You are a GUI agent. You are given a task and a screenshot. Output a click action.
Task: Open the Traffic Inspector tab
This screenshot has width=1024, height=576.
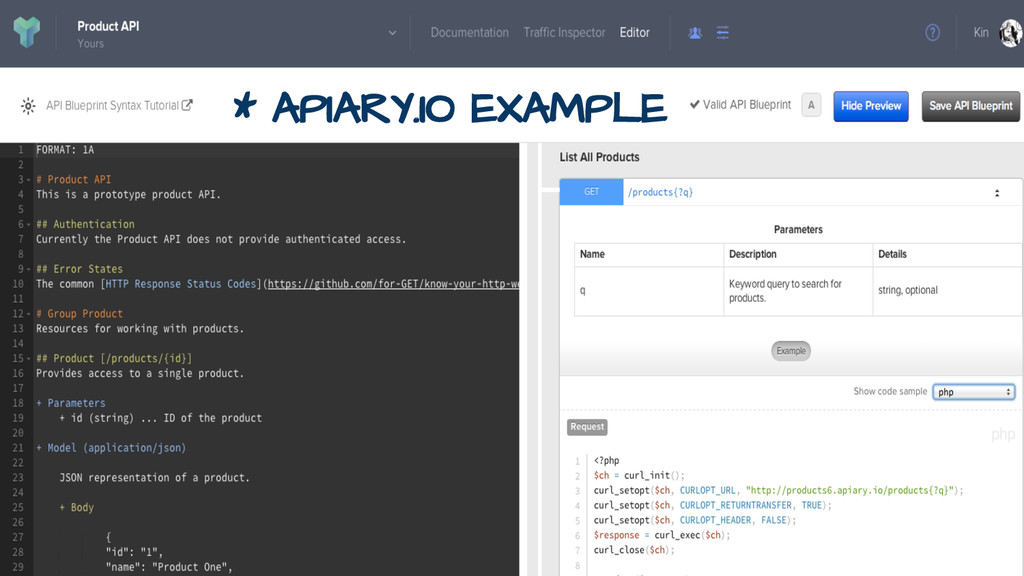(564, 33)
